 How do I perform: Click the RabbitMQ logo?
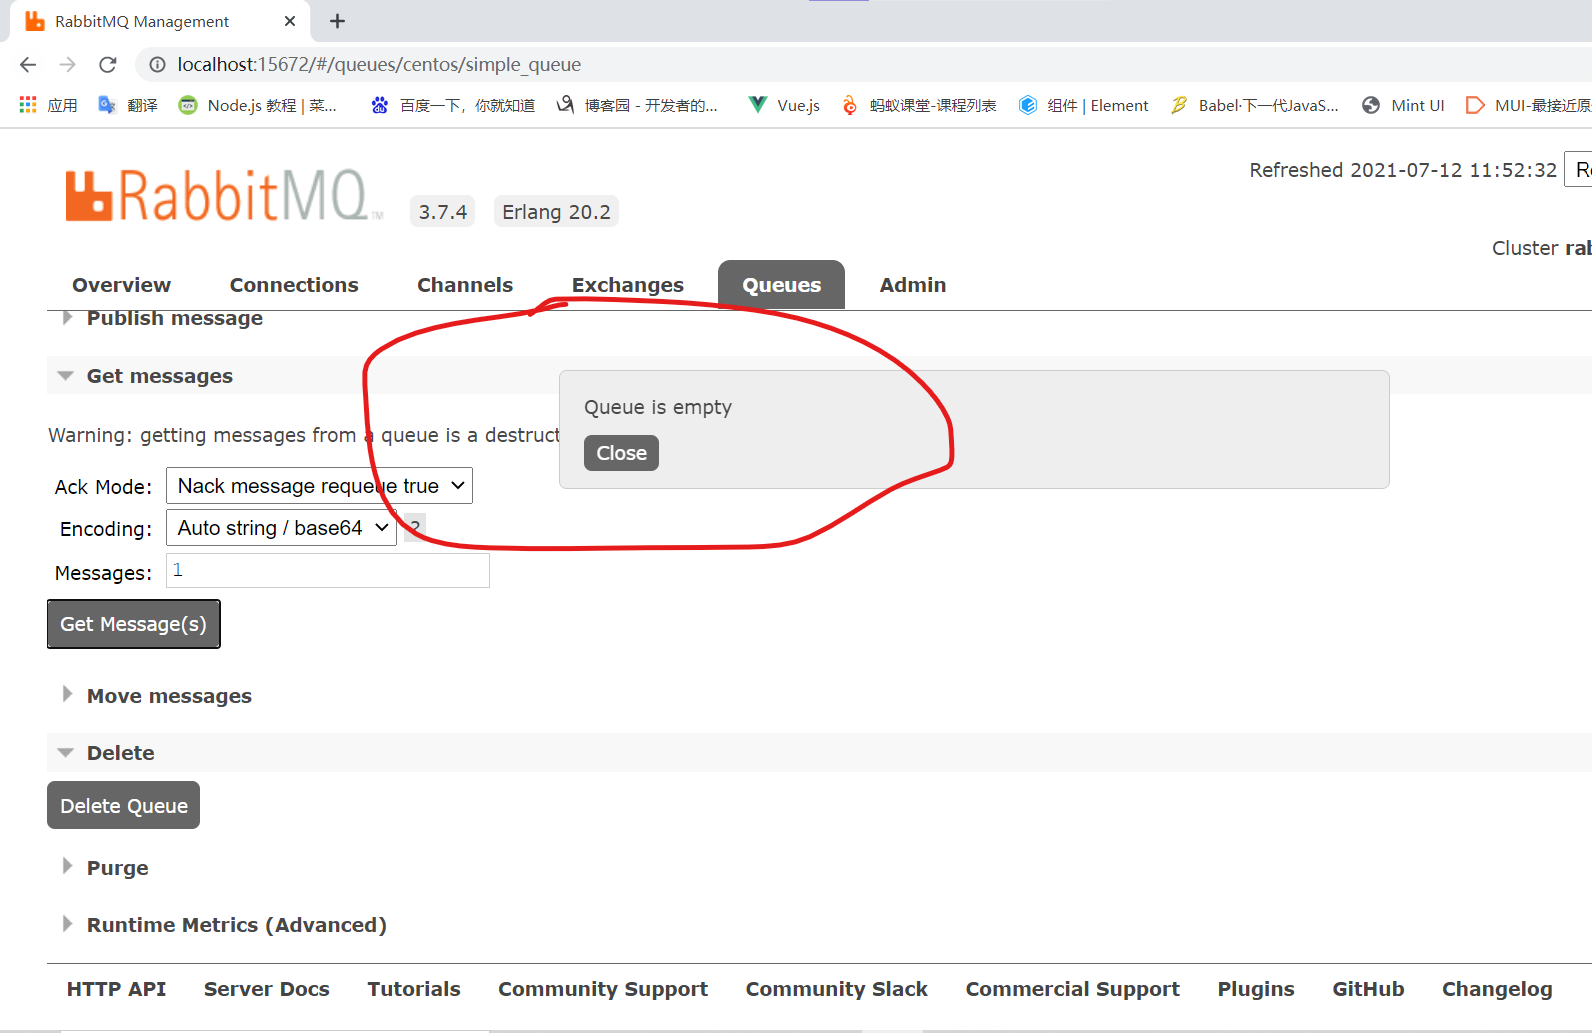coord(224,195)
